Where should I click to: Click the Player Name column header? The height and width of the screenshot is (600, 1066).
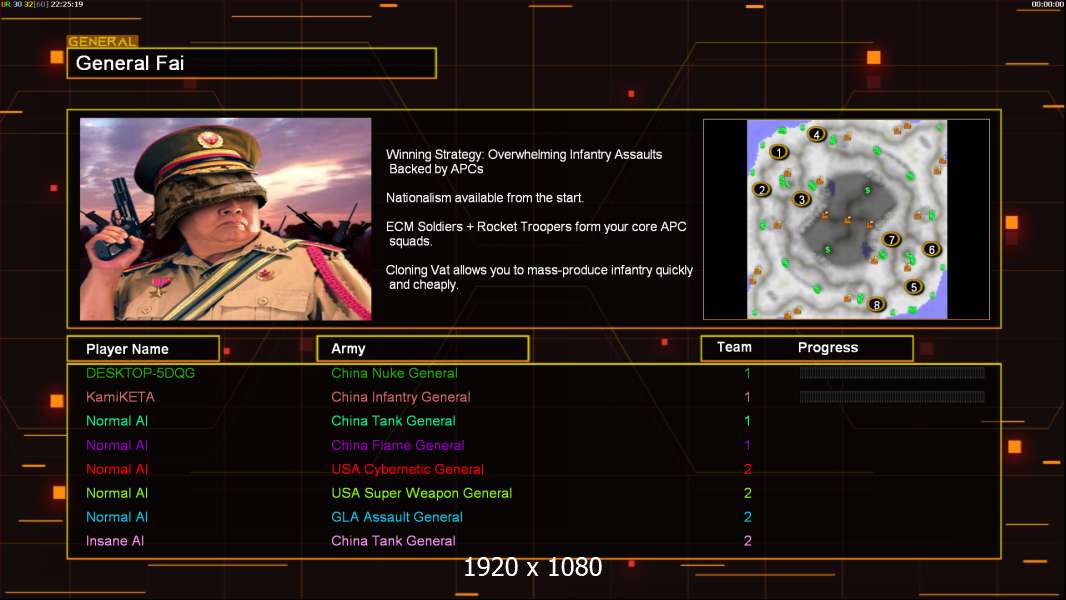click(143, 349)
